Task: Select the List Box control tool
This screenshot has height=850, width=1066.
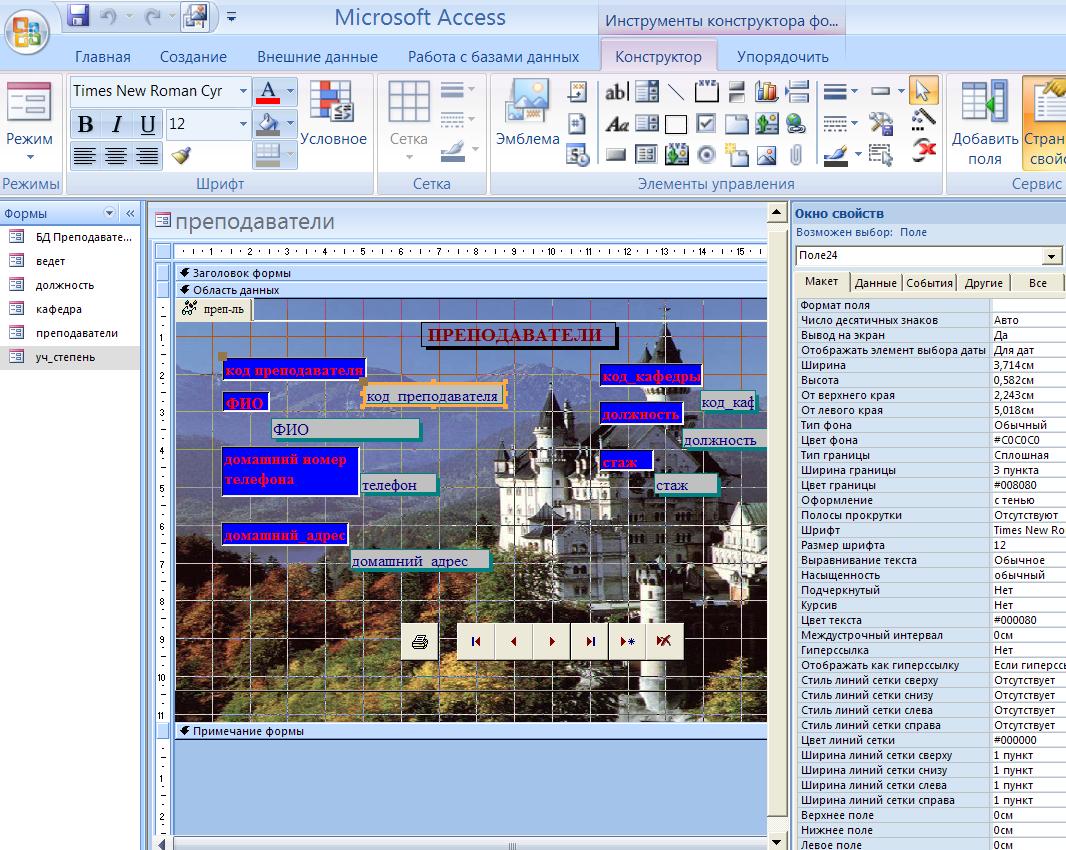Action: coord(647,123)
